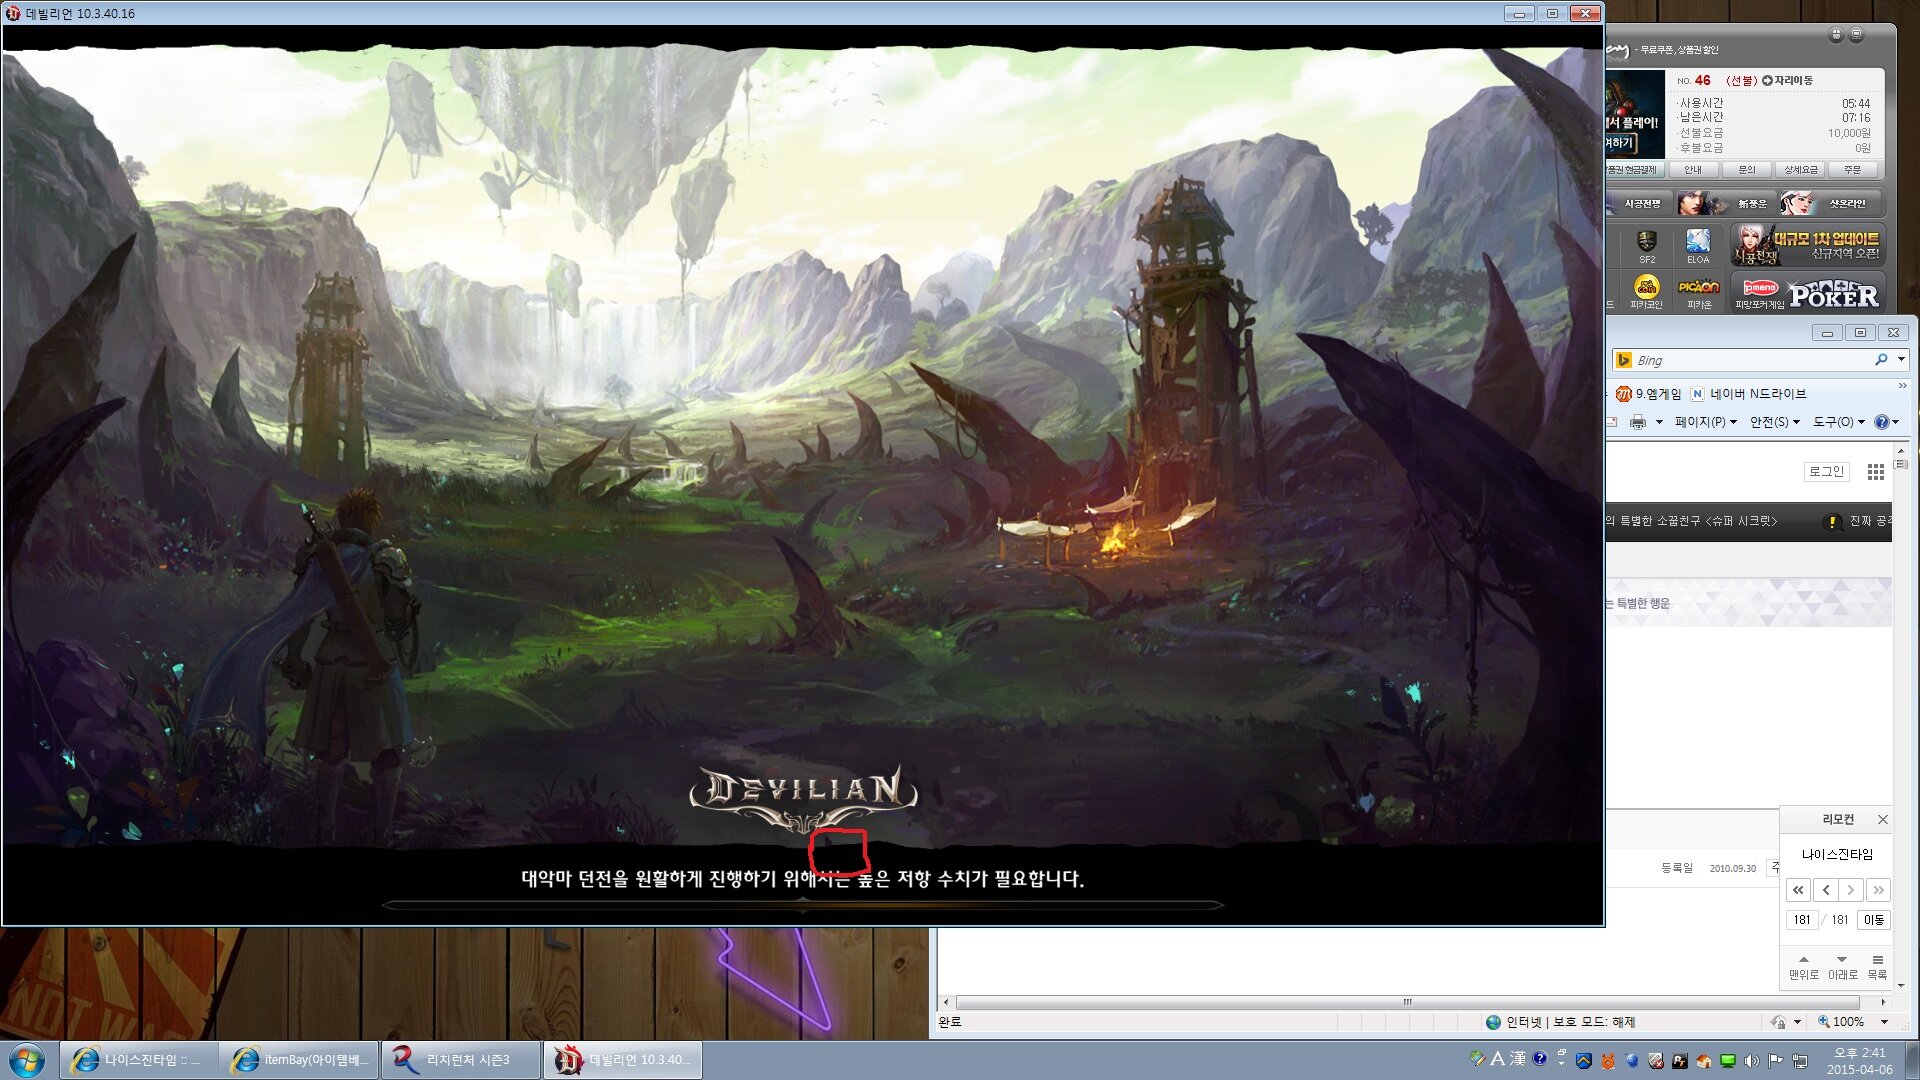Open the 안전(S) menu
The height and width of the screenshot is (1080, 1920).
point(1774,422)
